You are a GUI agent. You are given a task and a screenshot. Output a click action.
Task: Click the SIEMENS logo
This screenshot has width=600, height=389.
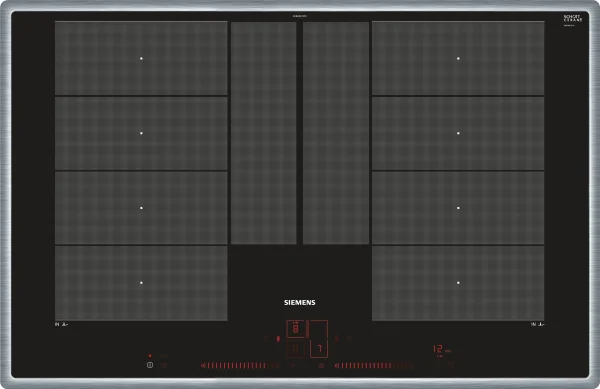pos(300,303)
